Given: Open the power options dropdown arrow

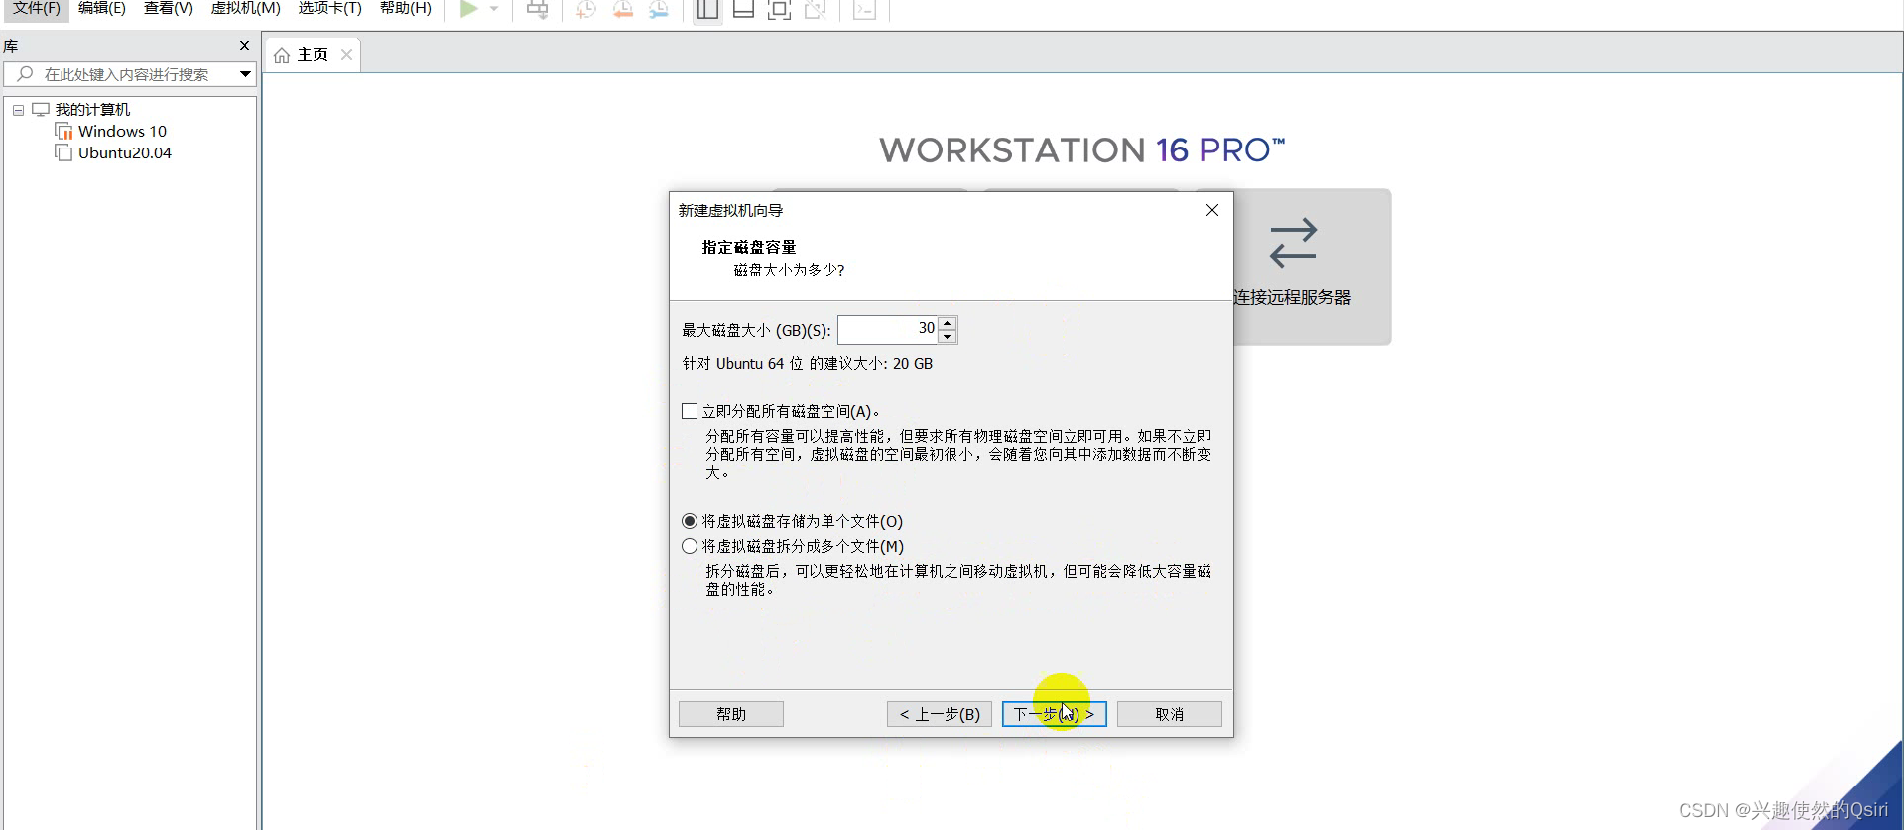Looking at the screenshot, I should pos(494,9).
